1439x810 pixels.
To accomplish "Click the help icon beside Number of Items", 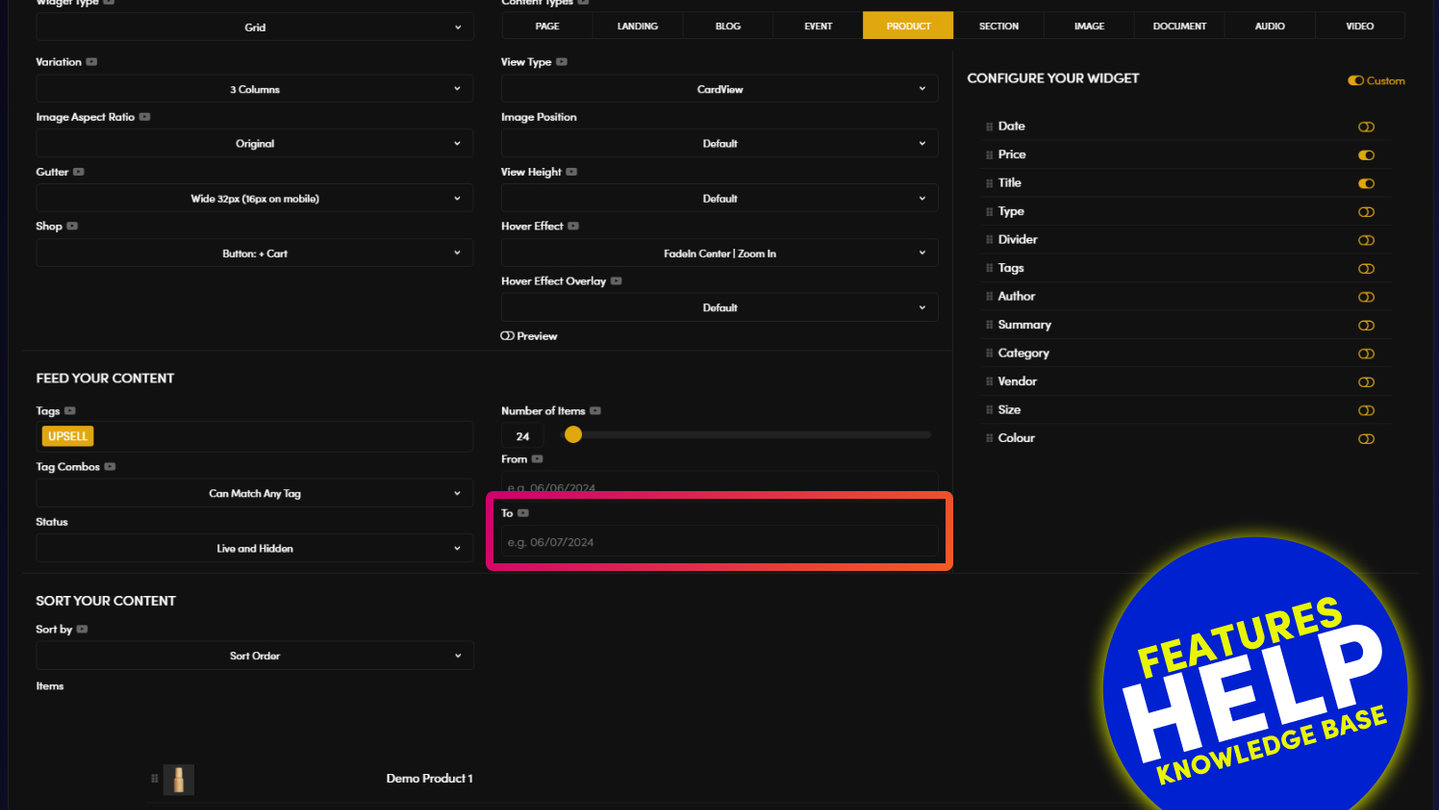I will [595, 411].
